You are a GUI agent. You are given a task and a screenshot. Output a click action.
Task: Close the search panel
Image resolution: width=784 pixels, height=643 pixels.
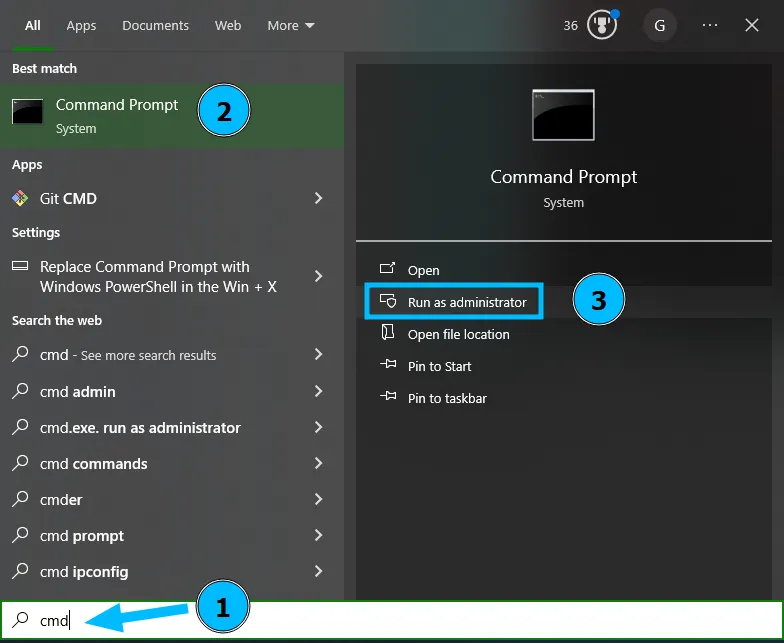(x=752, y=25)
